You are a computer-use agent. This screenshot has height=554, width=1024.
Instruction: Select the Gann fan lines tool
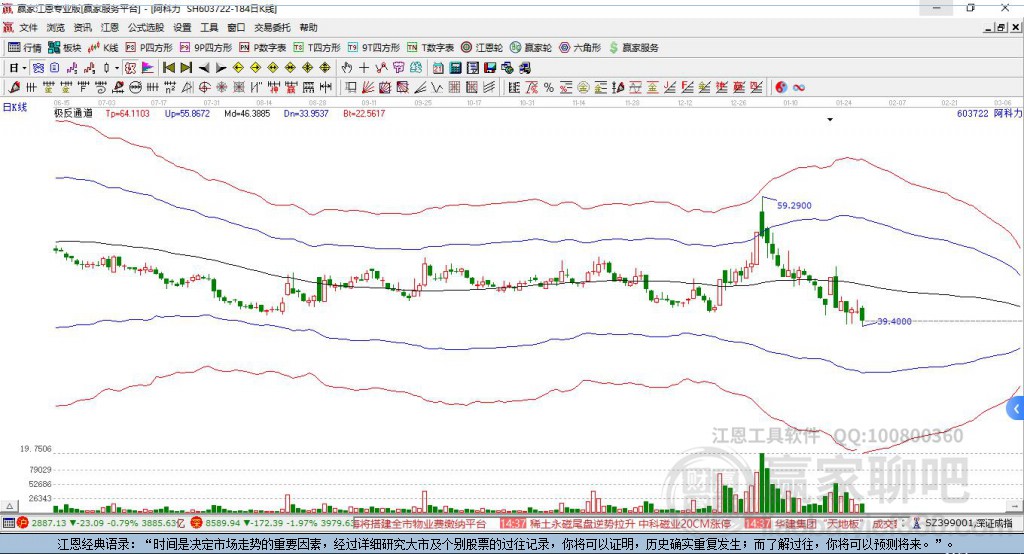click(367, 87)
